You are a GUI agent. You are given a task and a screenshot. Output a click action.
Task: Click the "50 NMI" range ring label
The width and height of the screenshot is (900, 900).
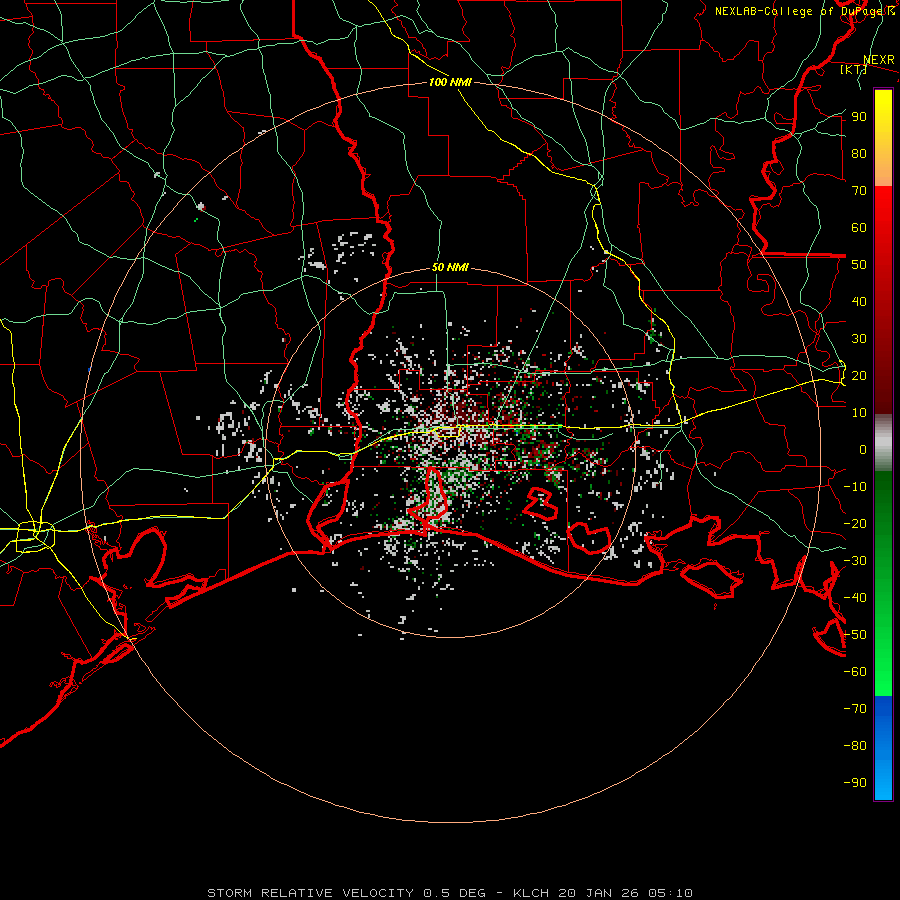(x=450, y=267)
